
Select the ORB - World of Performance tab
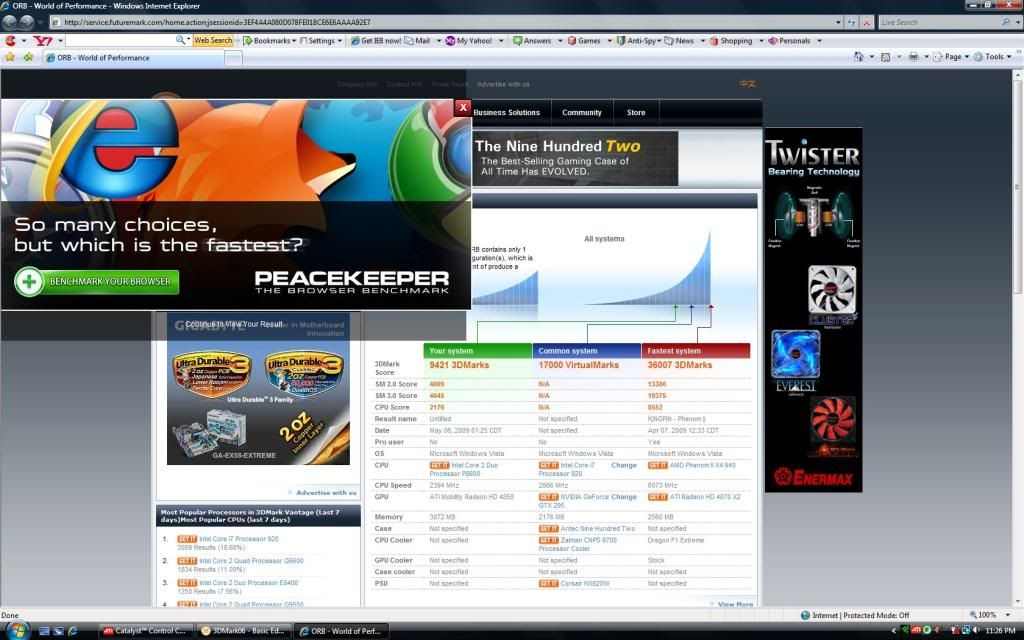coord(133,57)
